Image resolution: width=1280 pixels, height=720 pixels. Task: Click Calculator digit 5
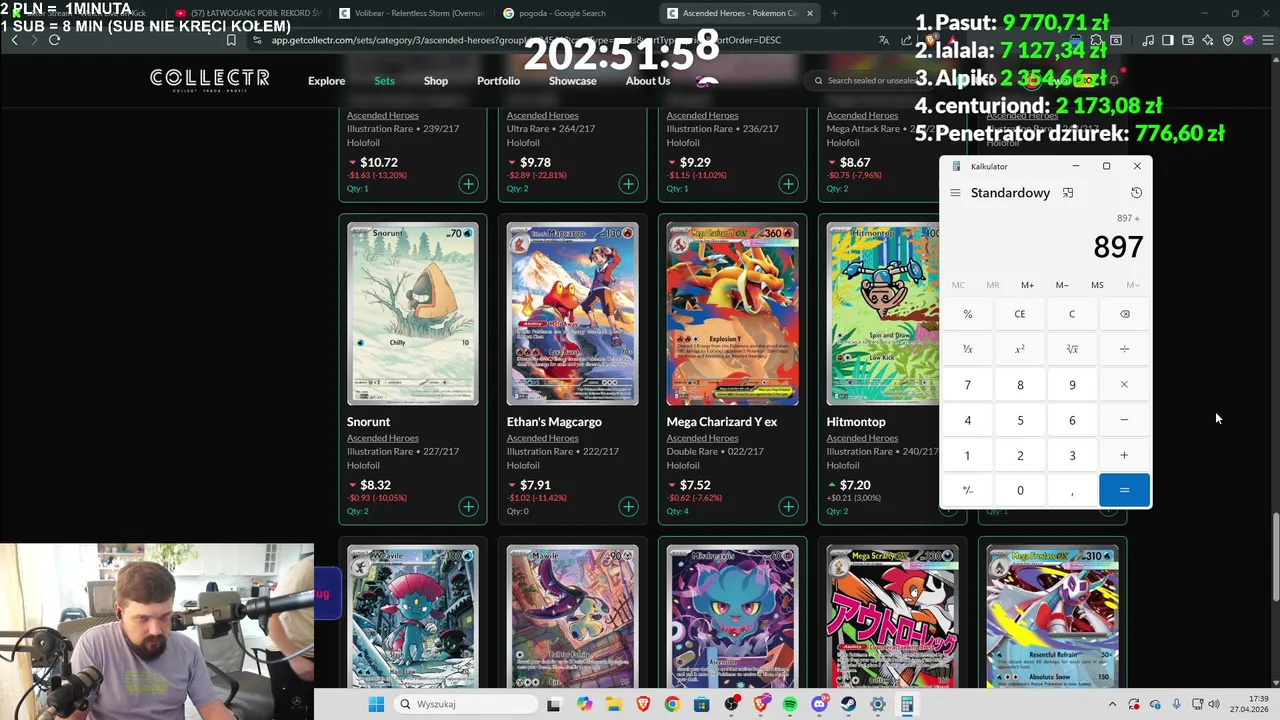[x=1020, y=420]
